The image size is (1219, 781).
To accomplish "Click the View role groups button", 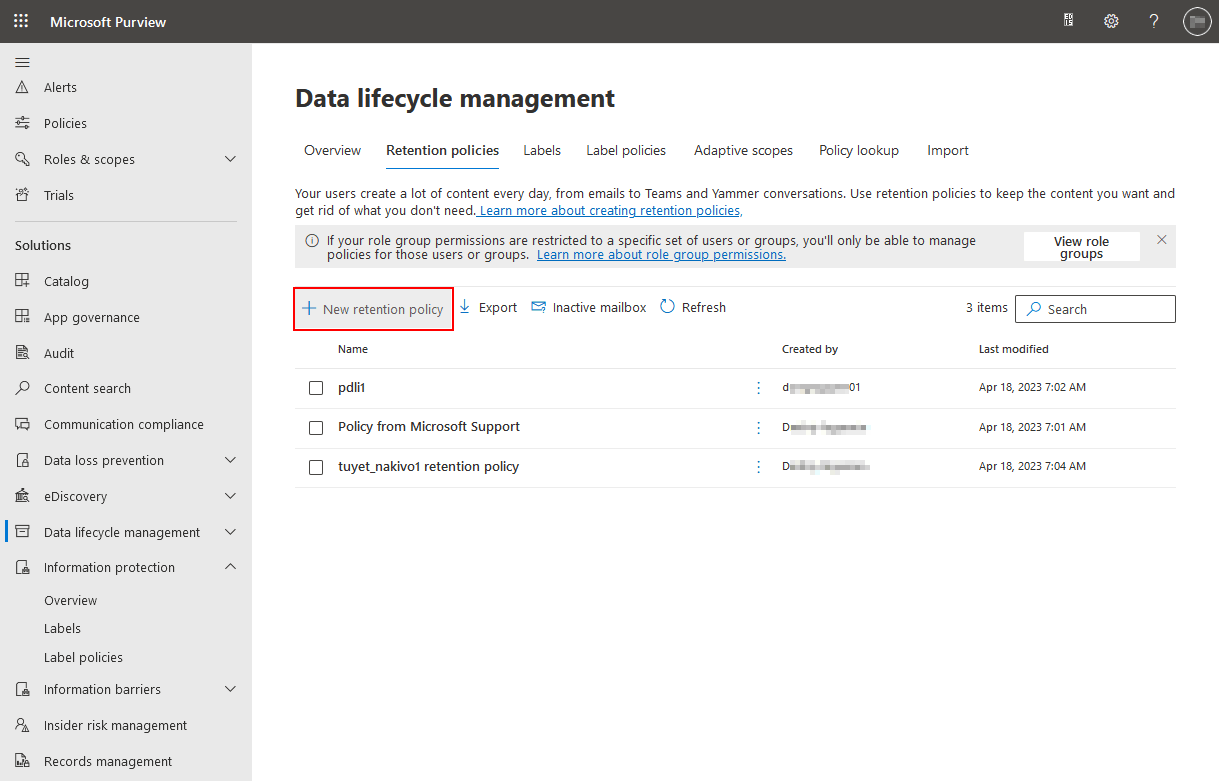I will (1082, 247).
